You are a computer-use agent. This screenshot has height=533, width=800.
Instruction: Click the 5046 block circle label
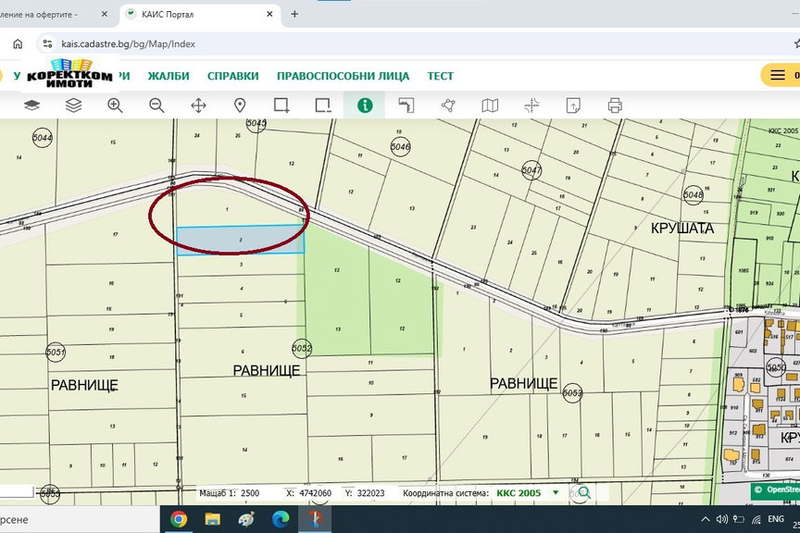click(401, 147)
